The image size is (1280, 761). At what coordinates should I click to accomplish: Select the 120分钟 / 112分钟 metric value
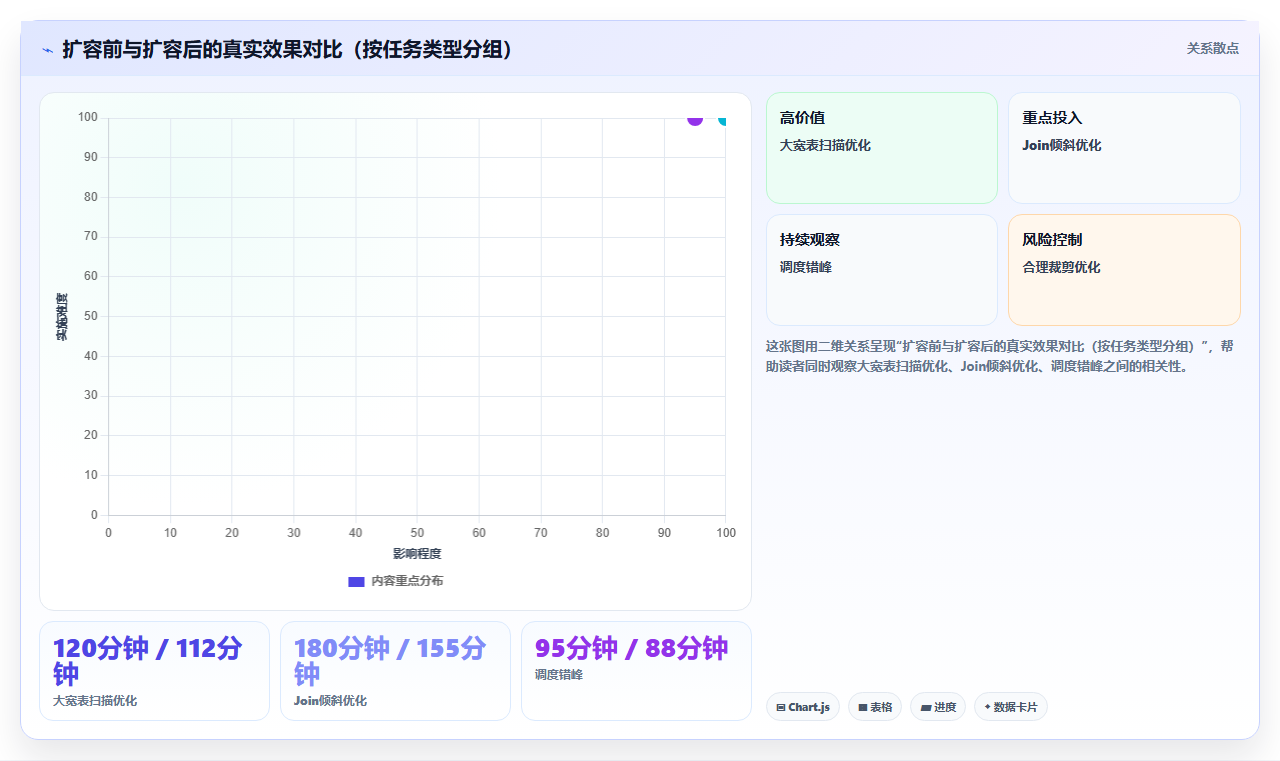[x=148, y=661]
